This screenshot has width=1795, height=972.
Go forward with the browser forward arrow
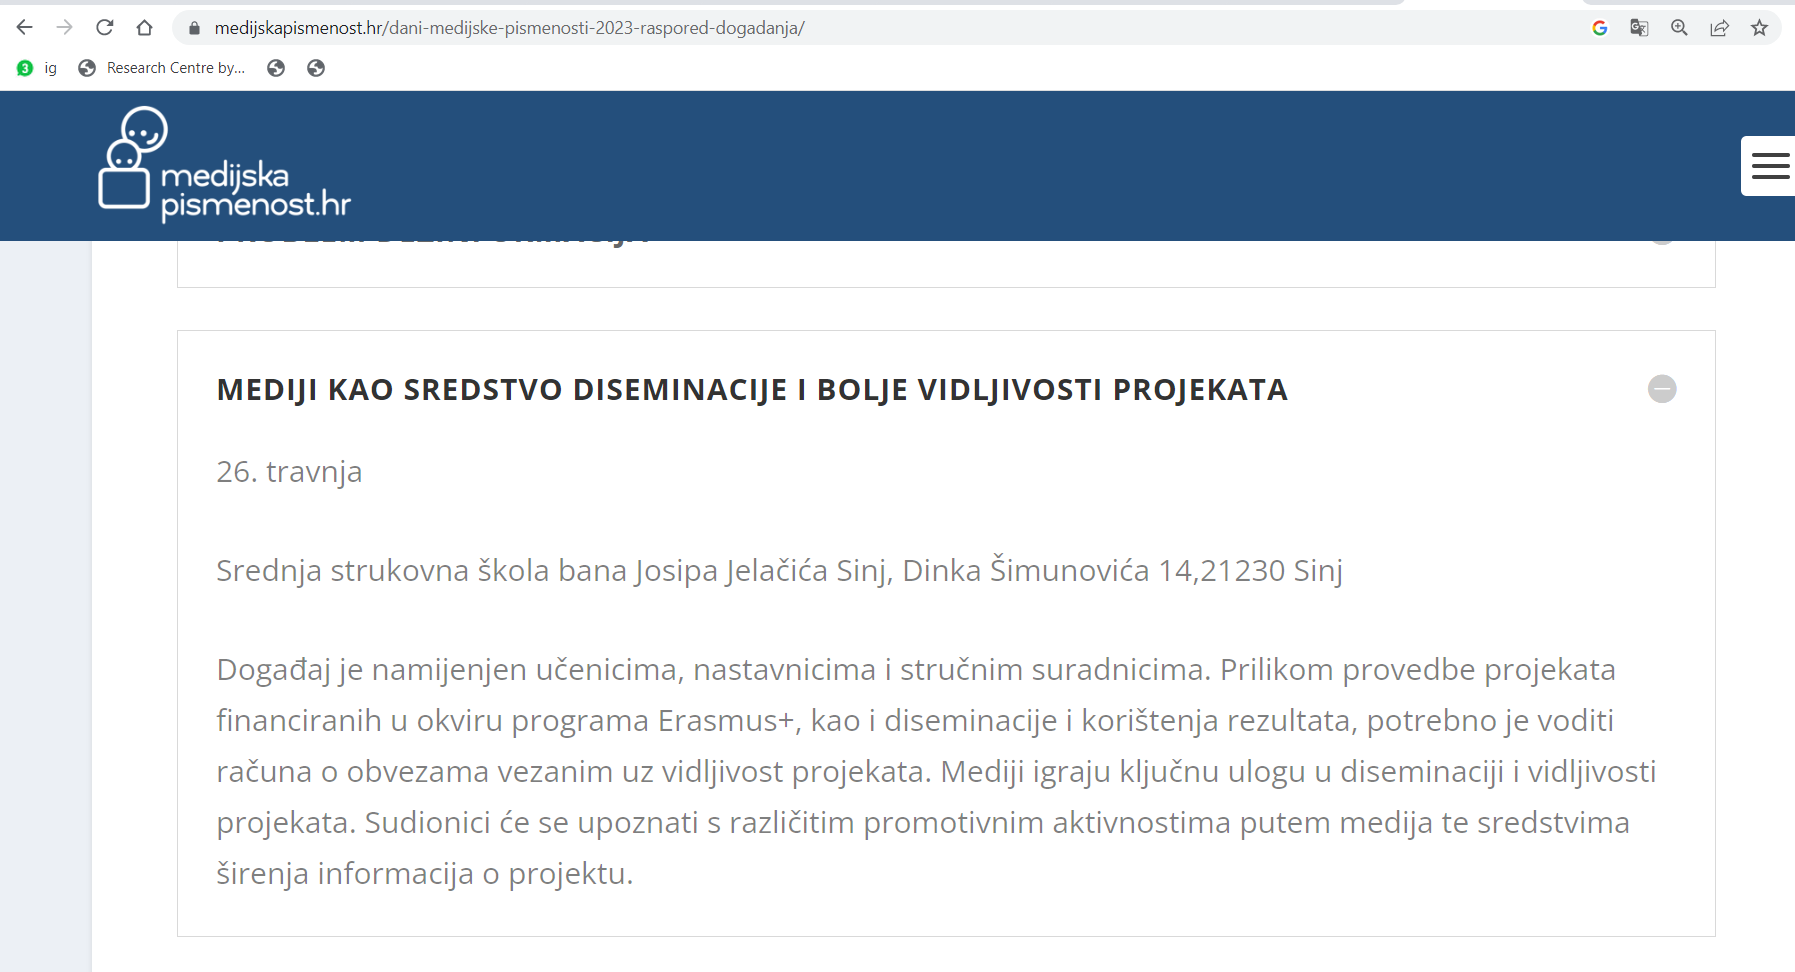(65, 27)
